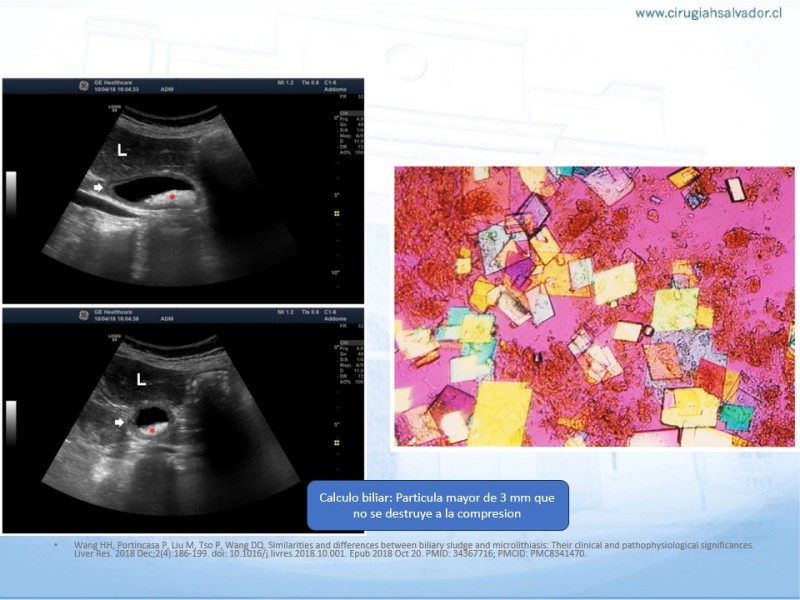The image size is (800, 600).
Task: Click the white L marker in the bottom ultrasound
Action: click(141, 381)
